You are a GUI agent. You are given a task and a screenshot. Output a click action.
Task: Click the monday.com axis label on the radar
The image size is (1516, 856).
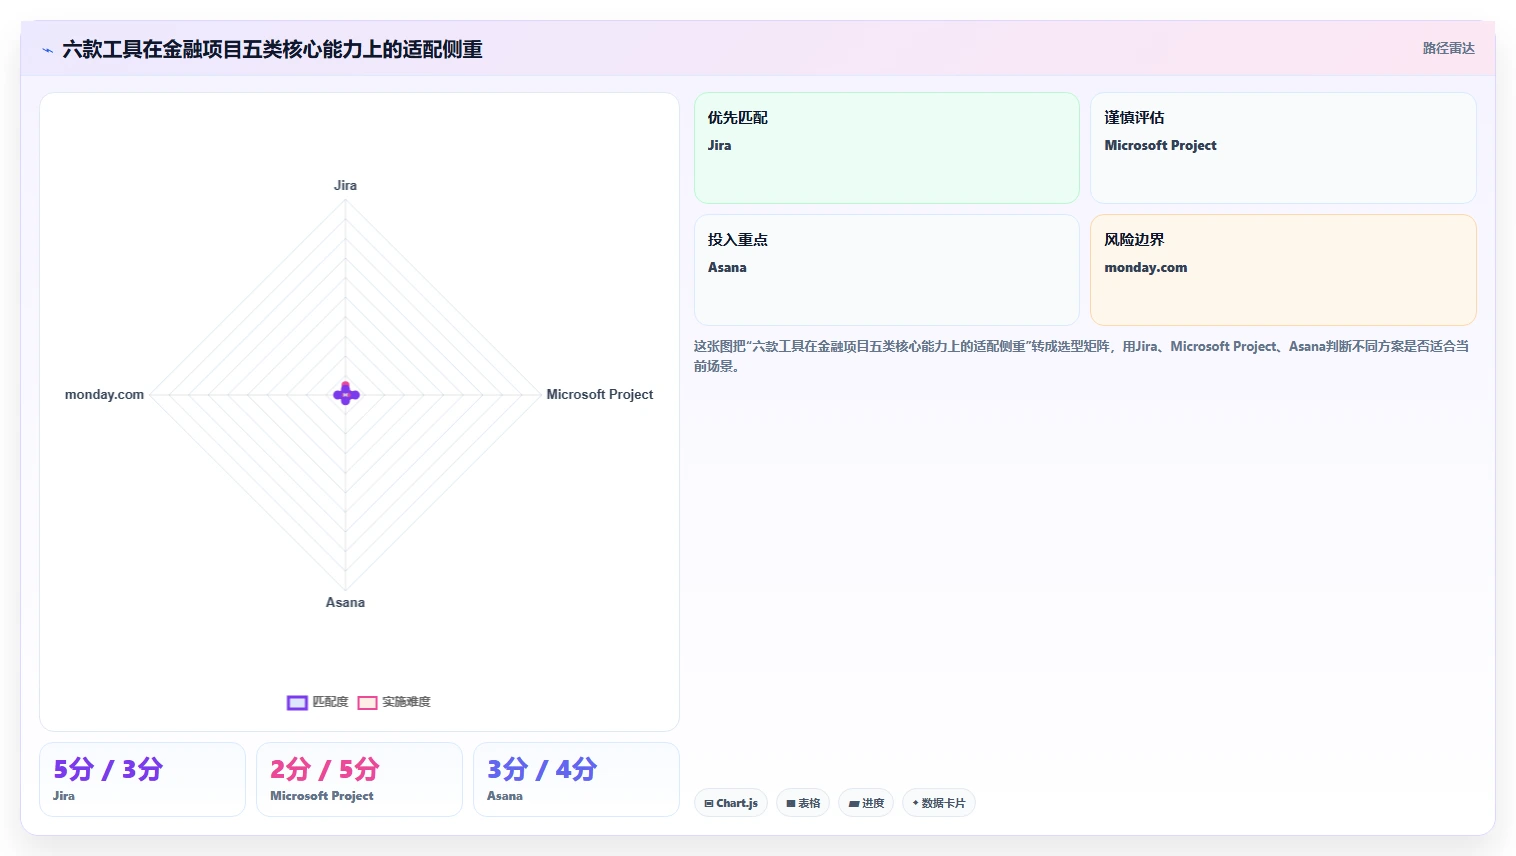(104, 394)
